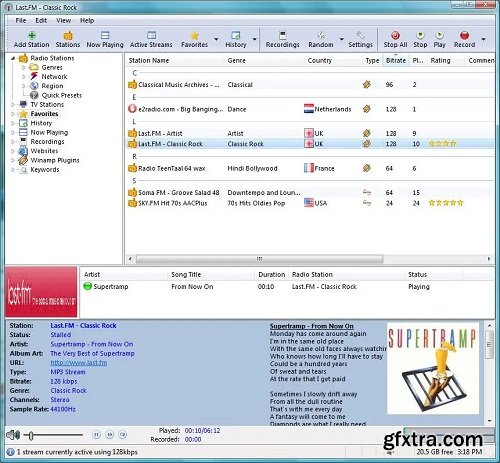Click the Last.FM - Classic Rock station link
The width and height of the screenshot is (500, 463).
pyautogui.click(x=83, y=326)
